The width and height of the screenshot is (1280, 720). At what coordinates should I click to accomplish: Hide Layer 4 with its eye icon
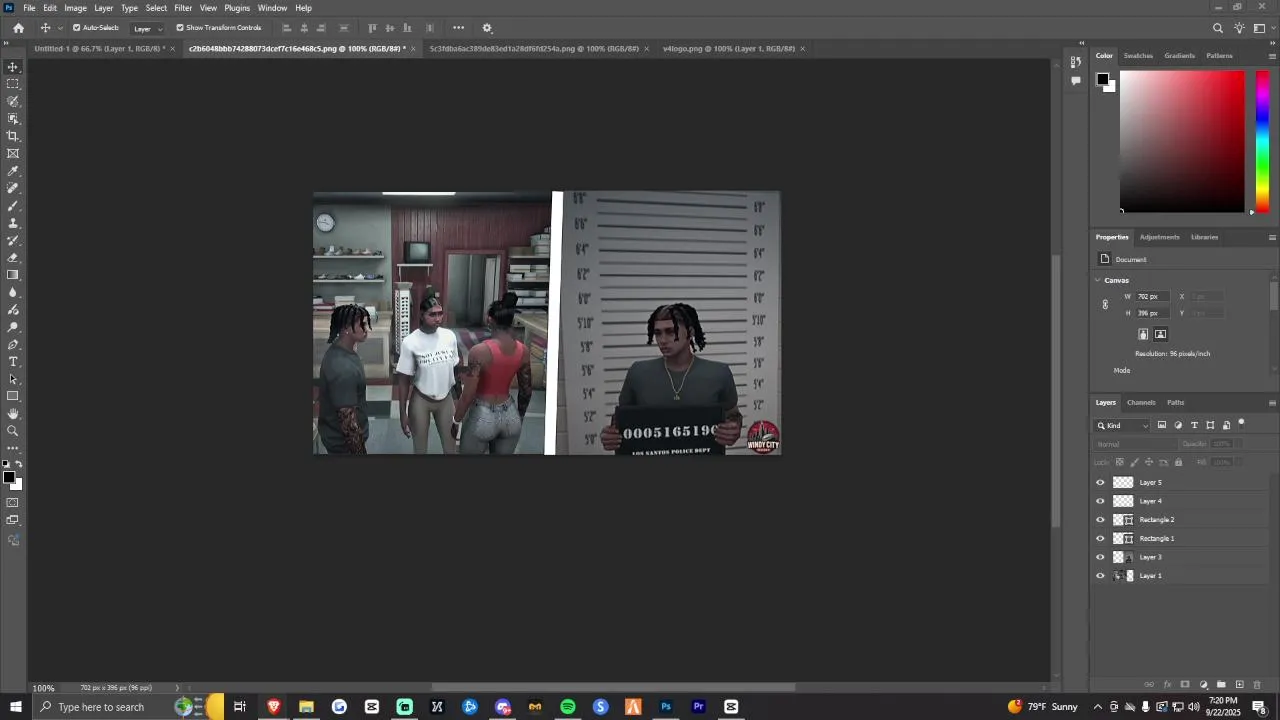click(x=1101, y=501)
